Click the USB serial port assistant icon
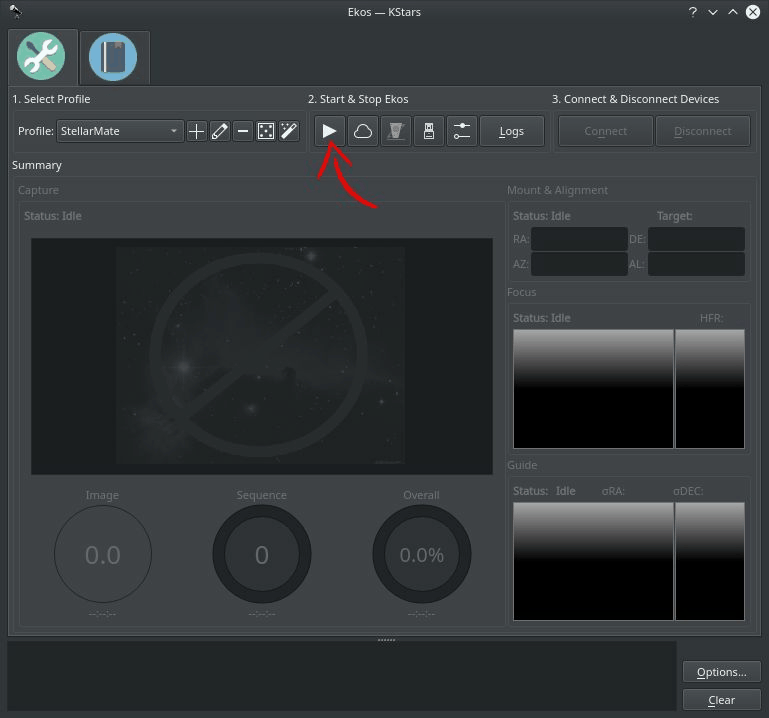769x718 pixels. tap(429, 131)
